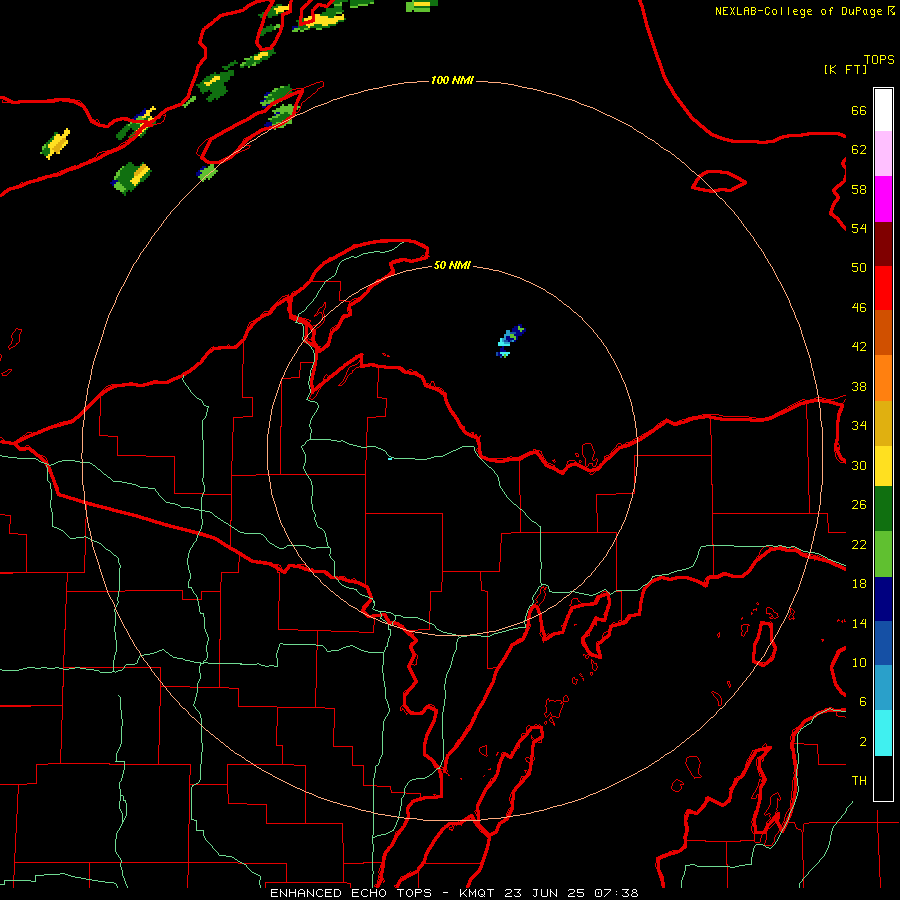Click the 10 legend value
Image resolution: width=900 pixels, height=900 pixels.
[x=859, y=662]
